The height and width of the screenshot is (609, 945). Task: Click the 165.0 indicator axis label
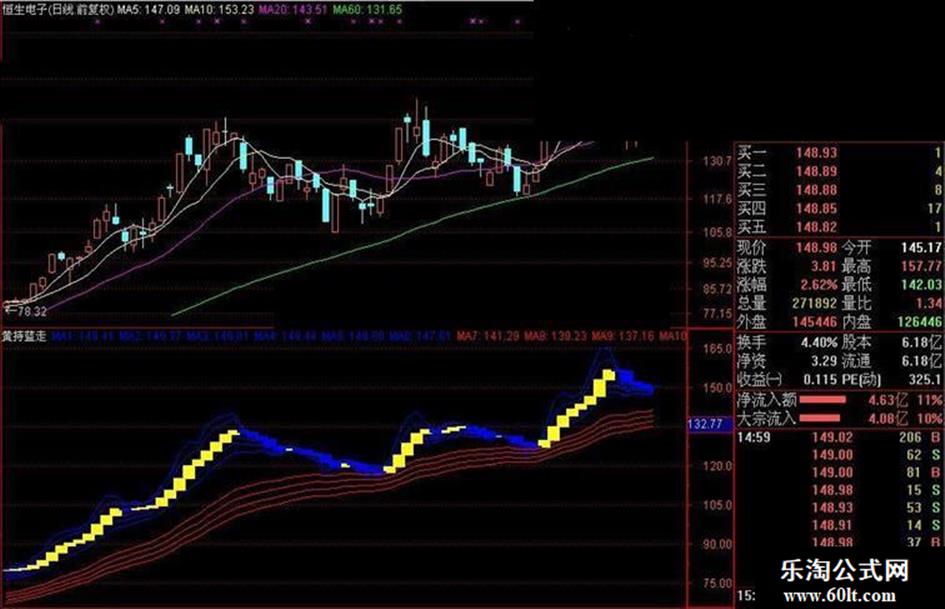tap(717, 349)
